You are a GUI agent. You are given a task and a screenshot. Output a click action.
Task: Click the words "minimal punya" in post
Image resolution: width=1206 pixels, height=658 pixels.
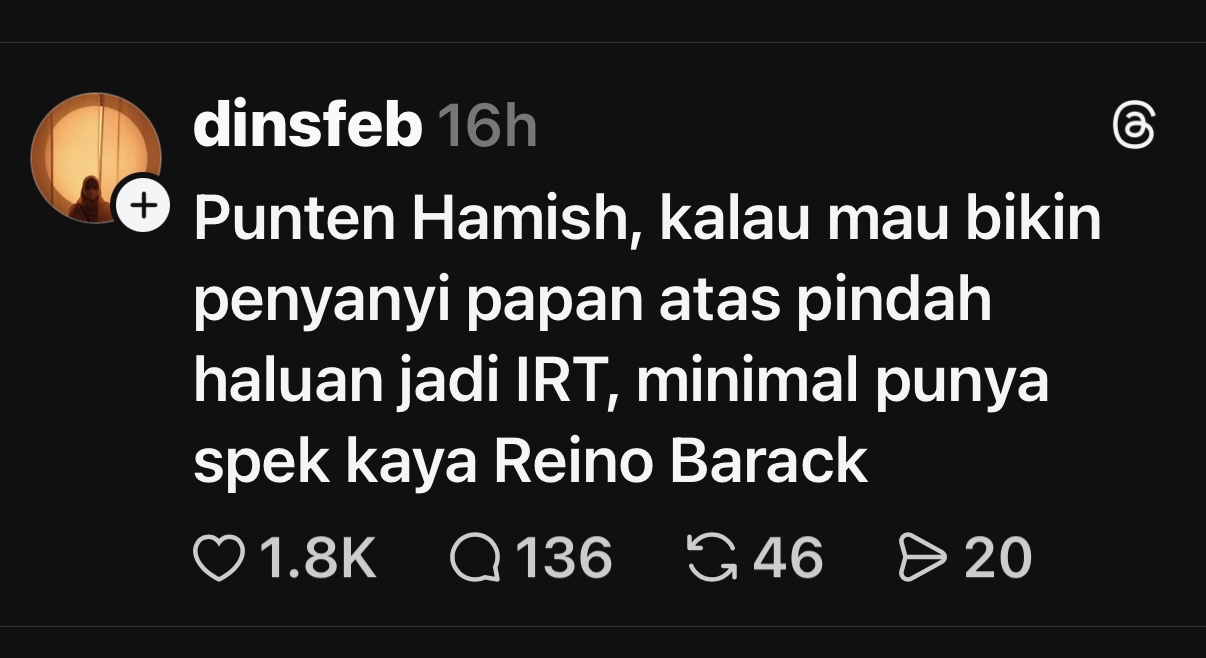[x=841, y=381]
